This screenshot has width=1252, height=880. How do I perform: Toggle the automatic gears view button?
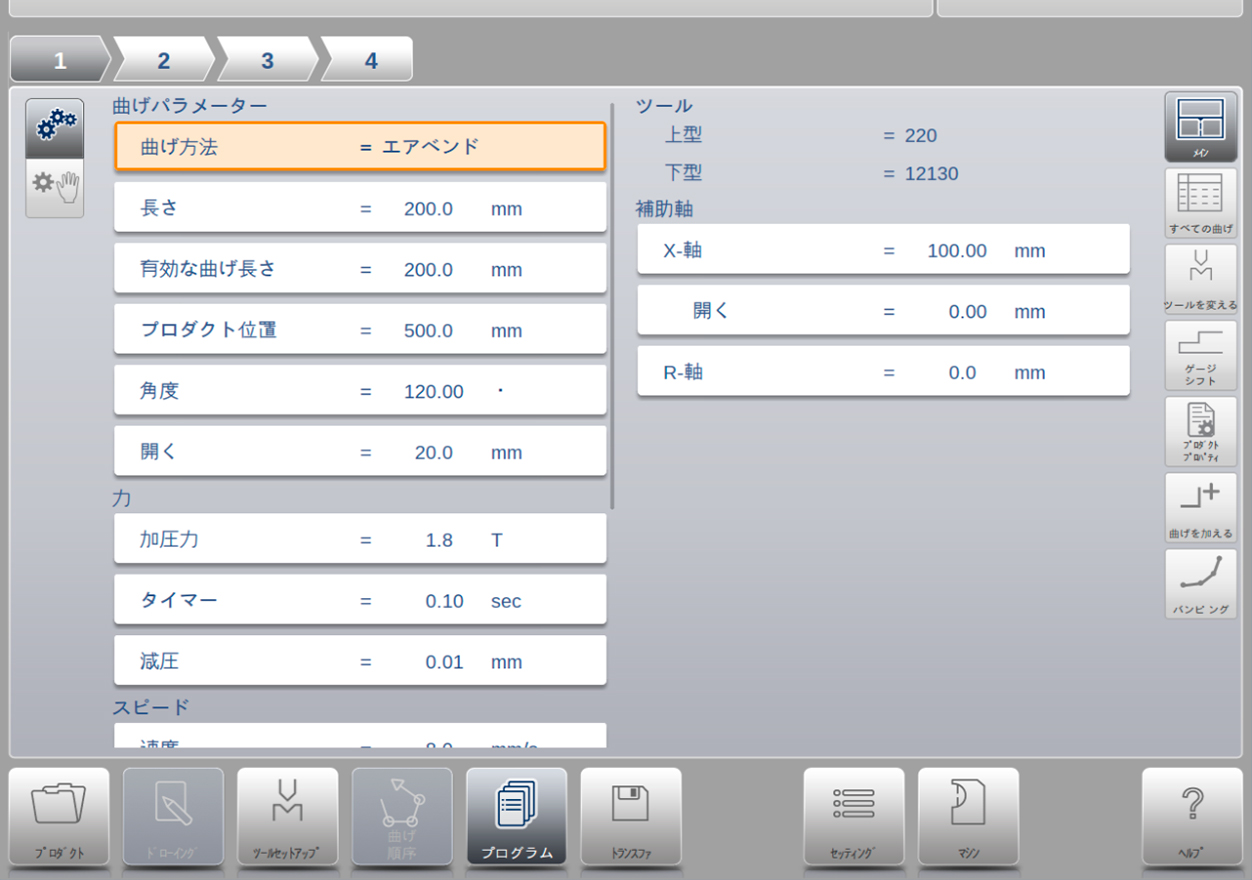tap(55, 127)
